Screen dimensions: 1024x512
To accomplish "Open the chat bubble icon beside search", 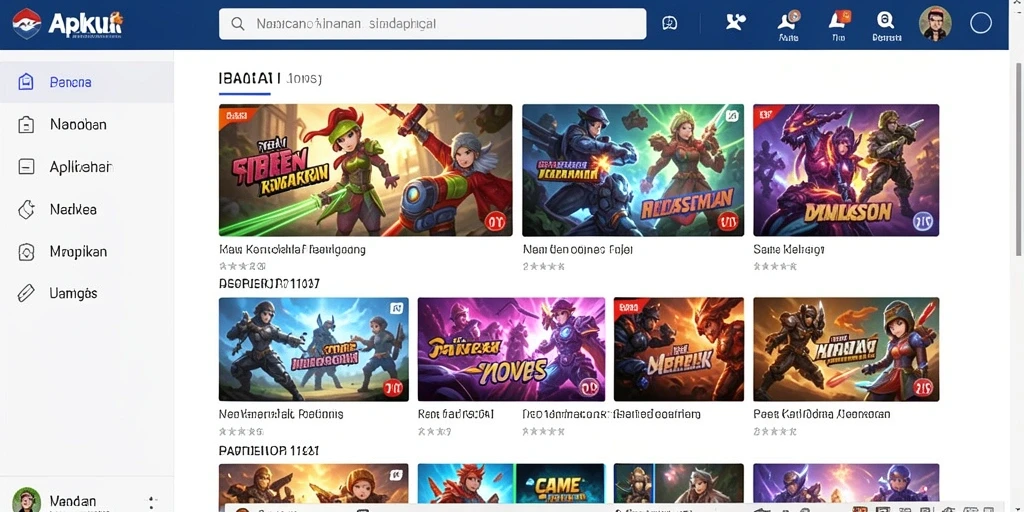I will 669,24.
